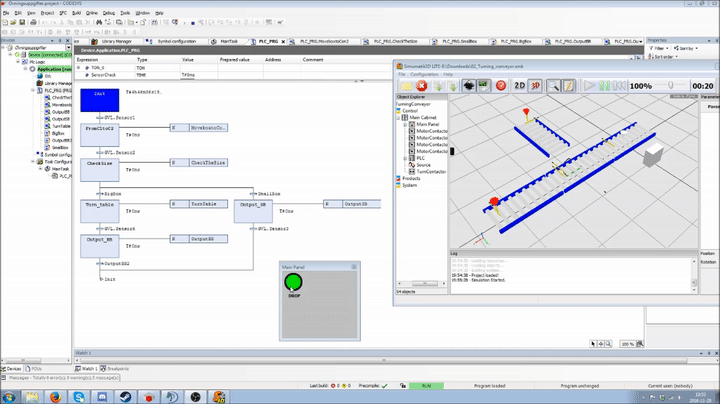
Task: Expand the PLC node in Object Explorer
Action: pyautogui.click(x=405, y=158)
